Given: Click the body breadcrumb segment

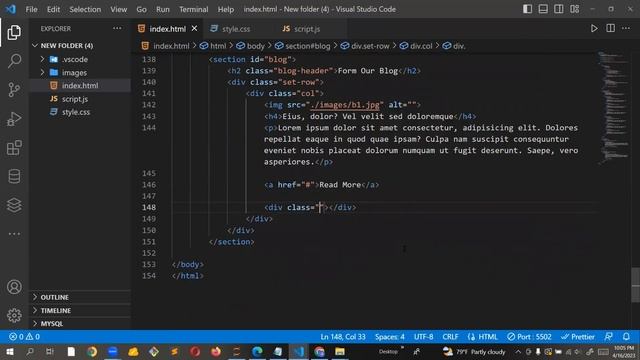Looking at the screenshot, I should click(x=256, y=46).
